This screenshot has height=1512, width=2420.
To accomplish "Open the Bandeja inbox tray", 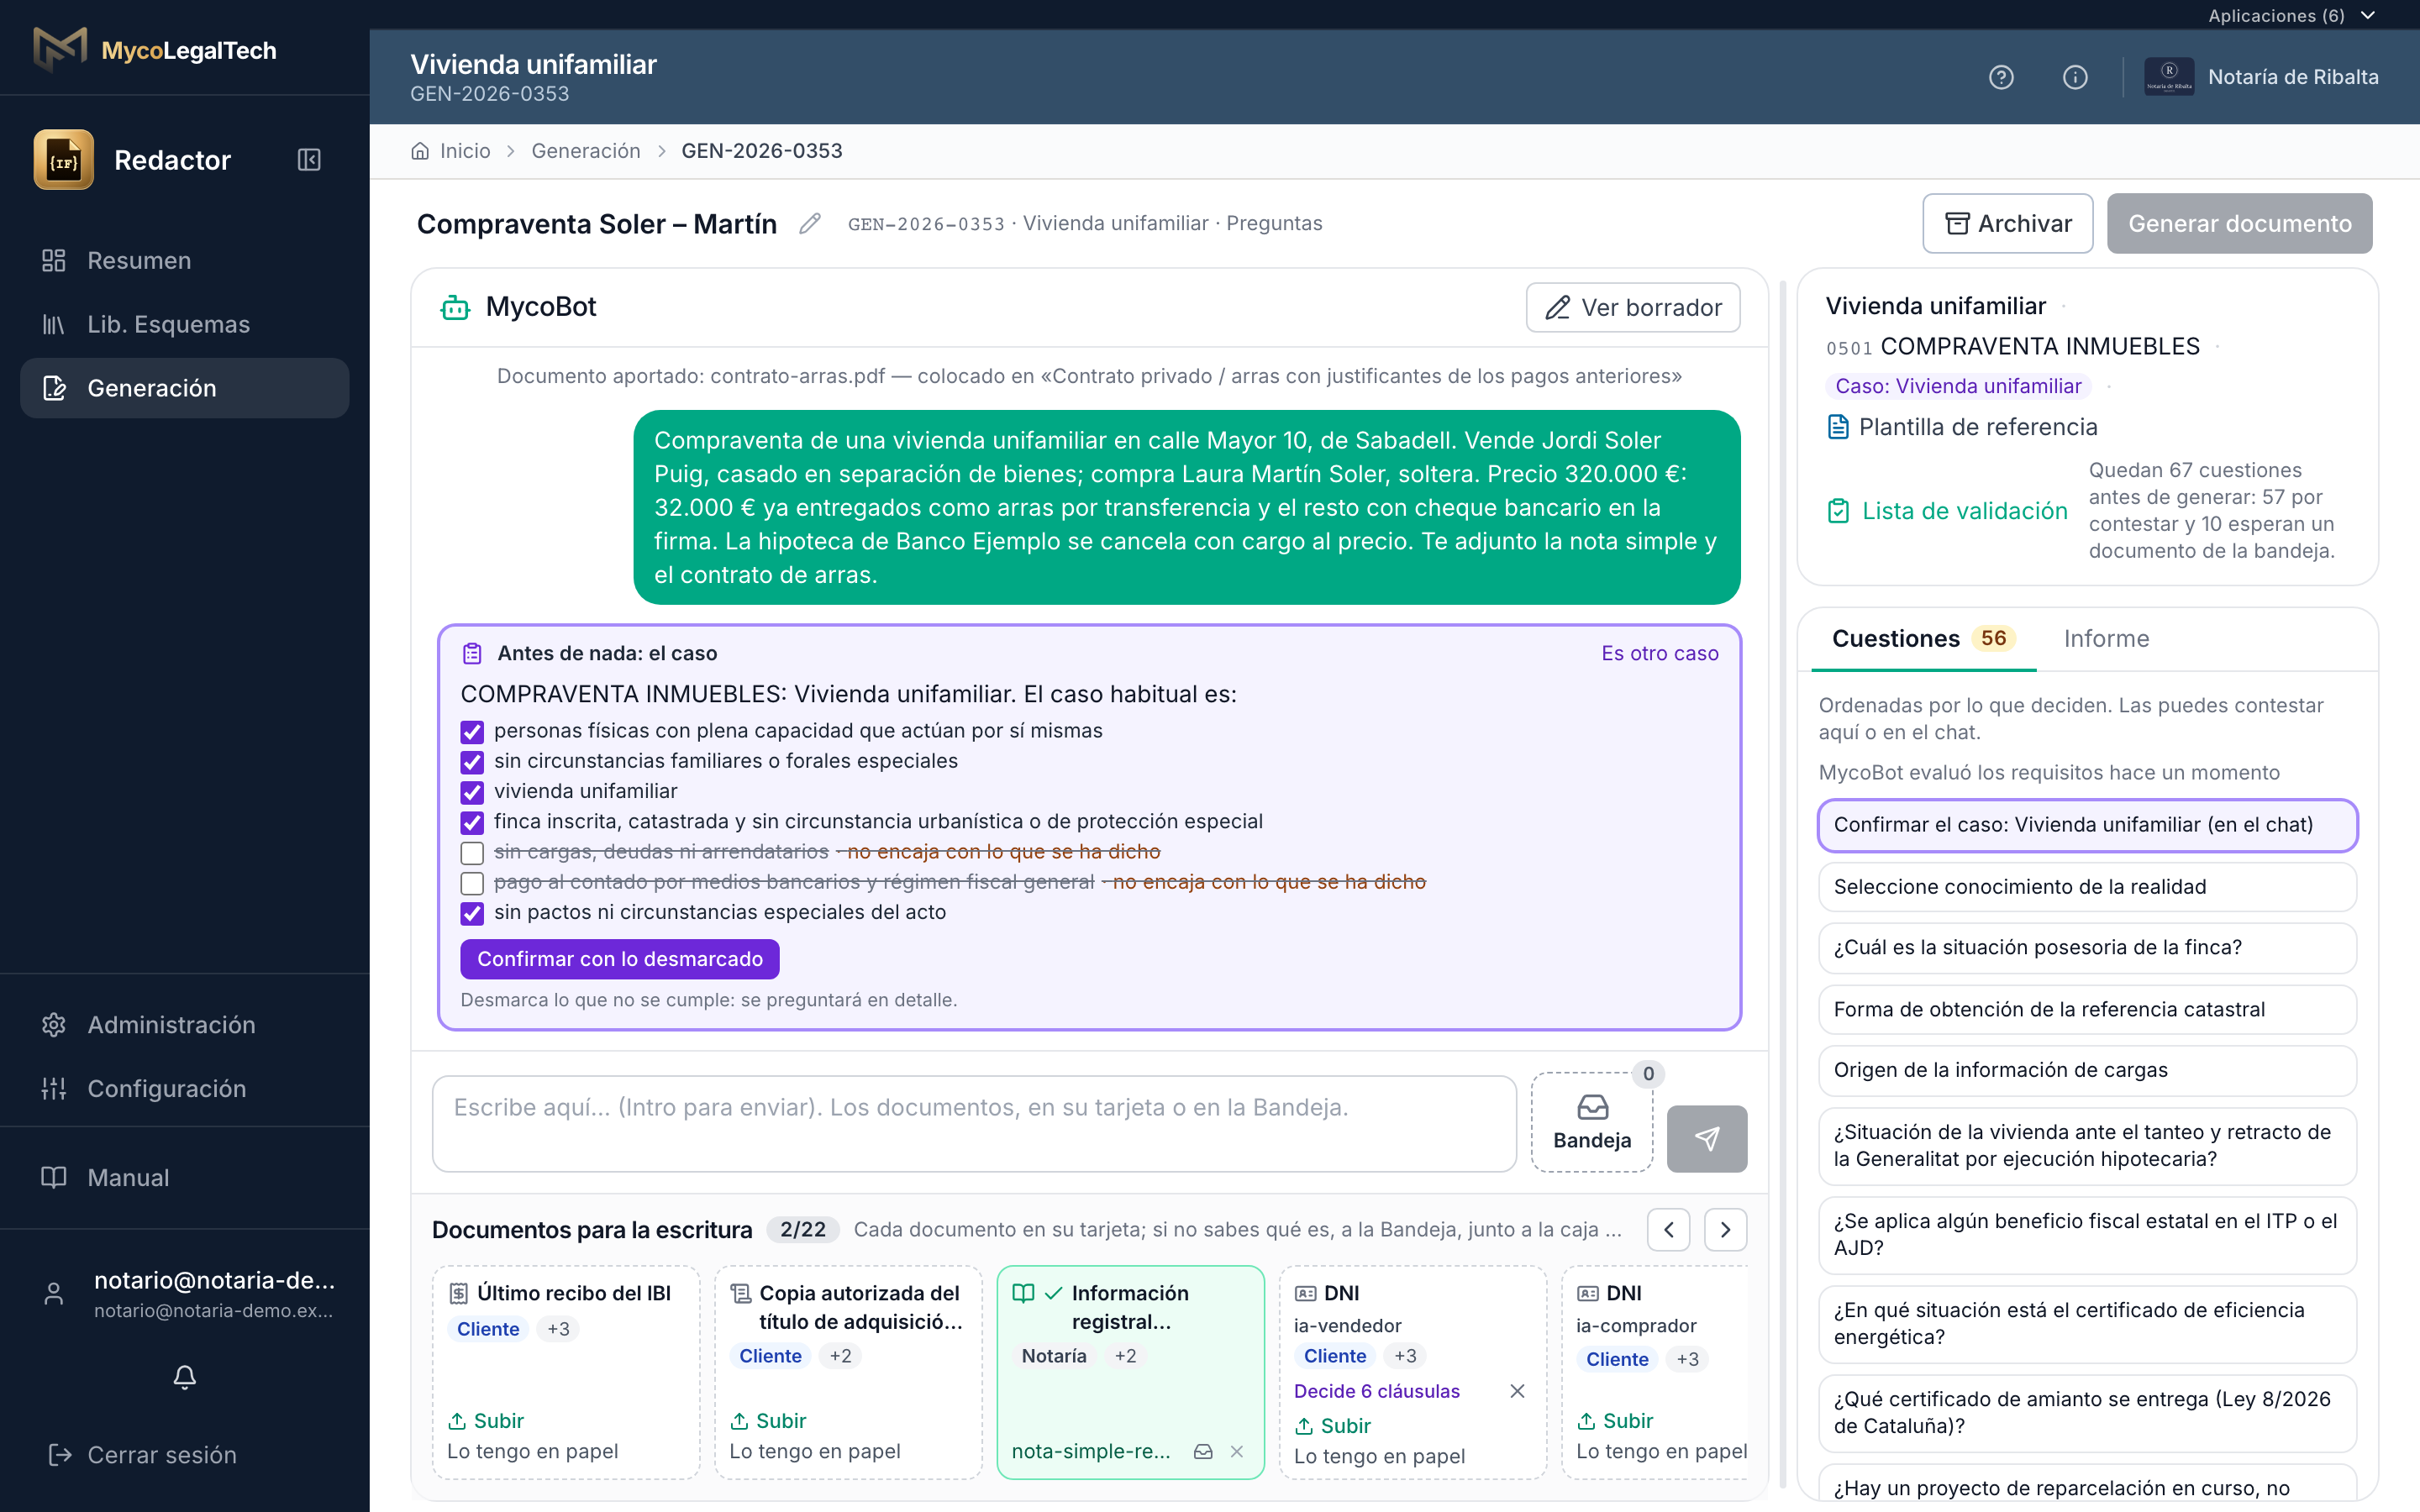I will [1592, 1122].
